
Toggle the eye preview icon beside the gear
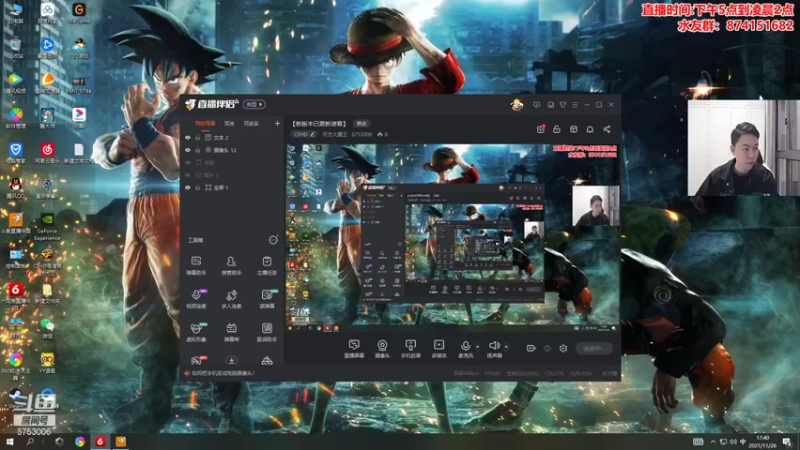(547, 348)
